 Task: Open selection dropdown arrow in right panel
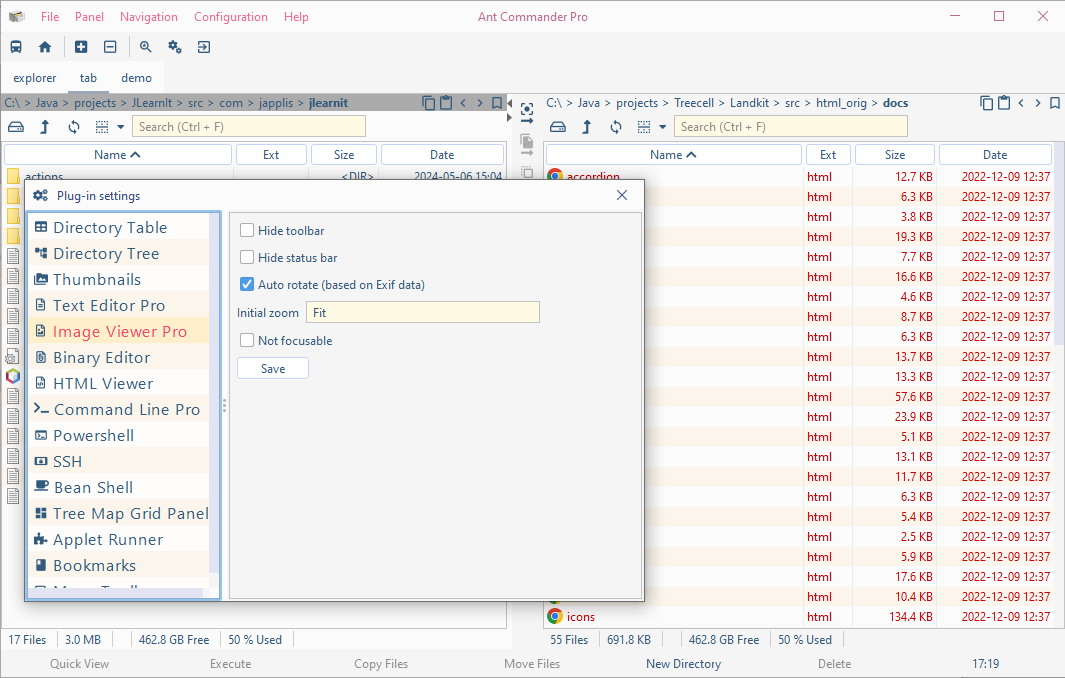[663, 127]
